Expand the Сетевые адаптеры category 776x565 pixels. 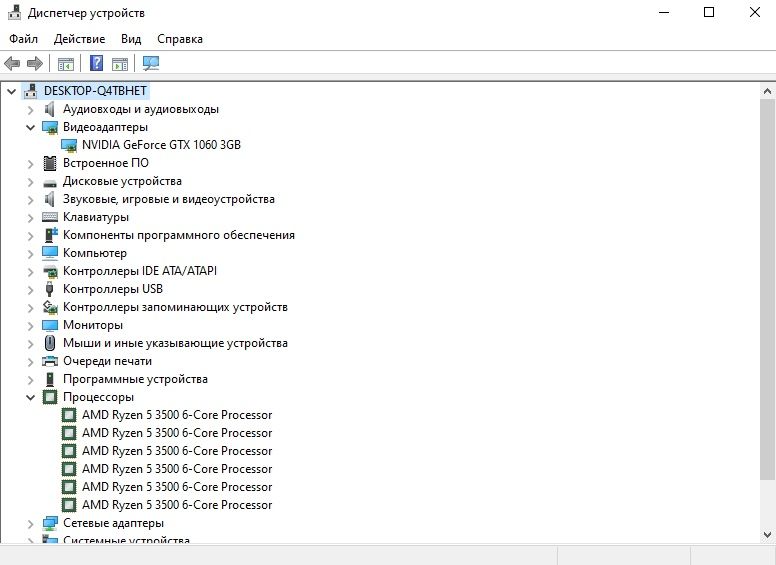coord(30,523)
